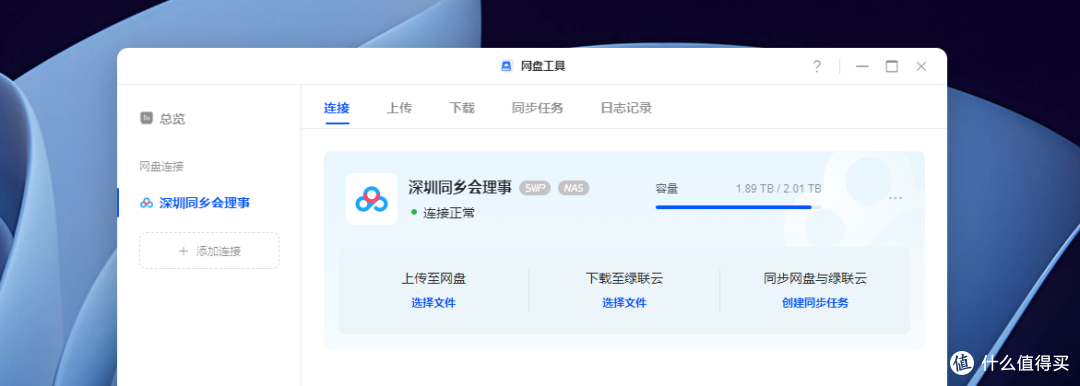This screenshot has height=386, width=1080.
Task: Click the 网盘连接 section label
Action: (162, 166)
